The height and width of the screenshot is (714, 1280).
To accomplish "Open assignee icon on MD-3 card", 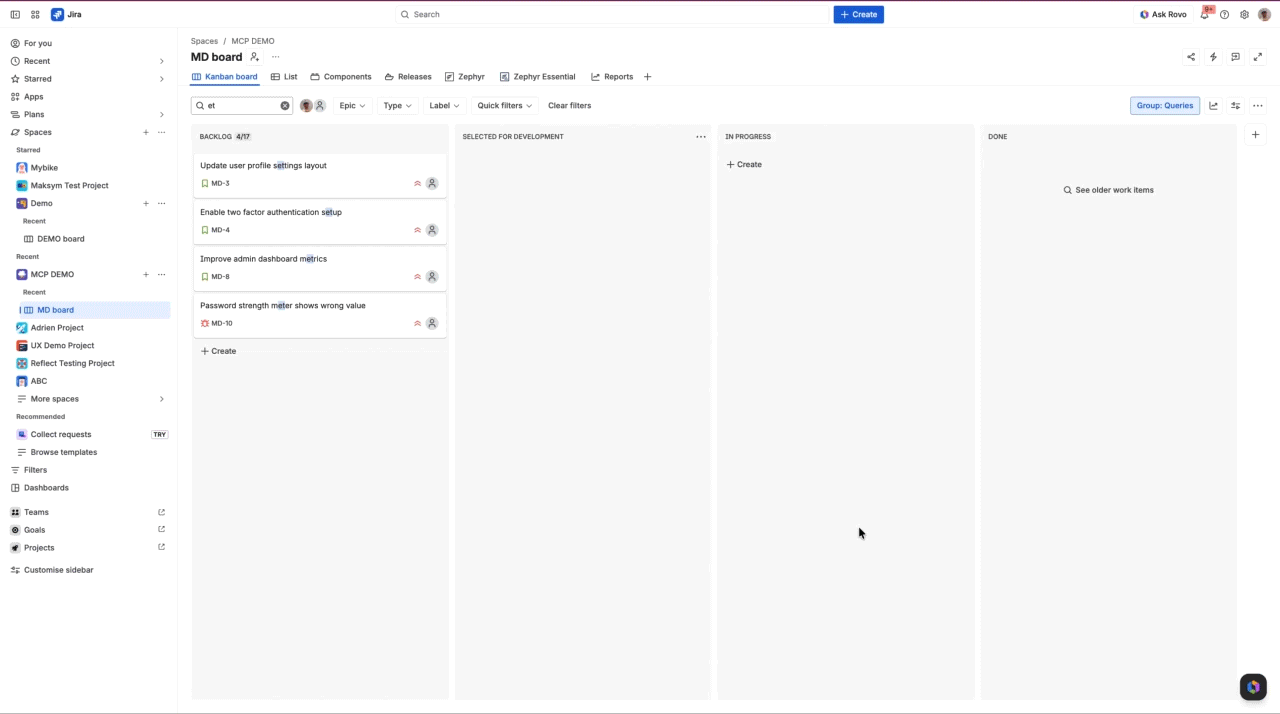I will [x=432, y=184].
